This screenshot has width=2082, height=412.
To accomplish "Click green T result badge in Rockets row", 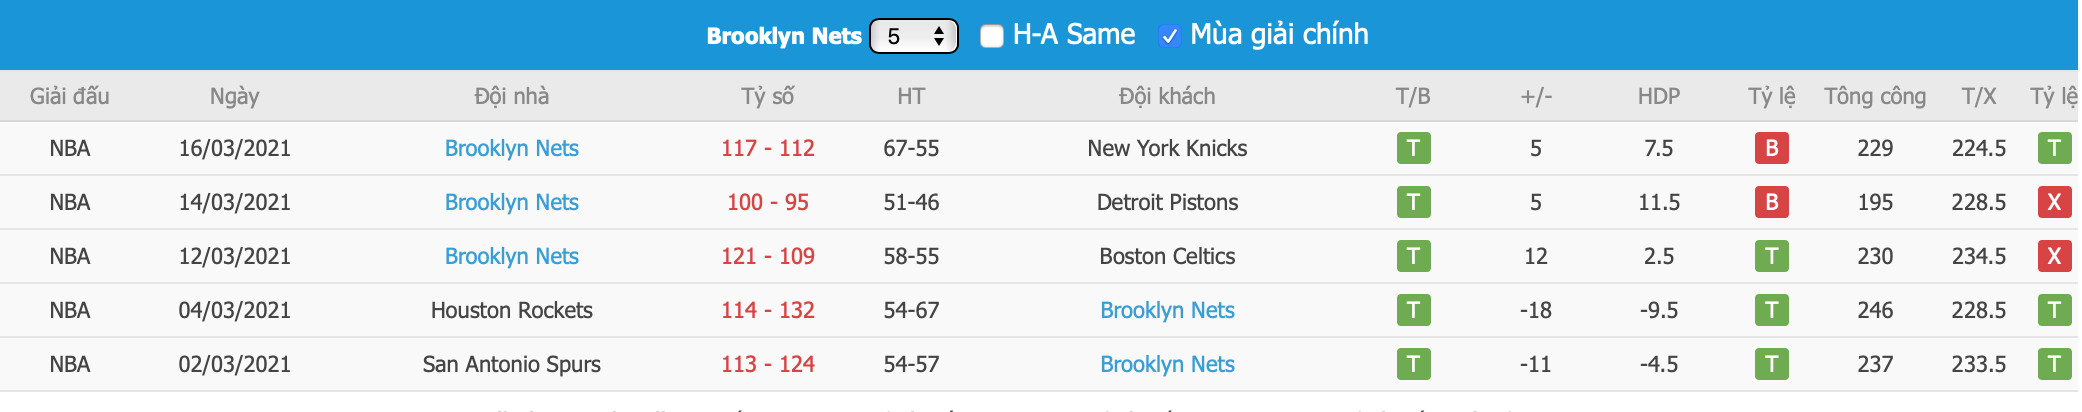I will [1413, 310].
